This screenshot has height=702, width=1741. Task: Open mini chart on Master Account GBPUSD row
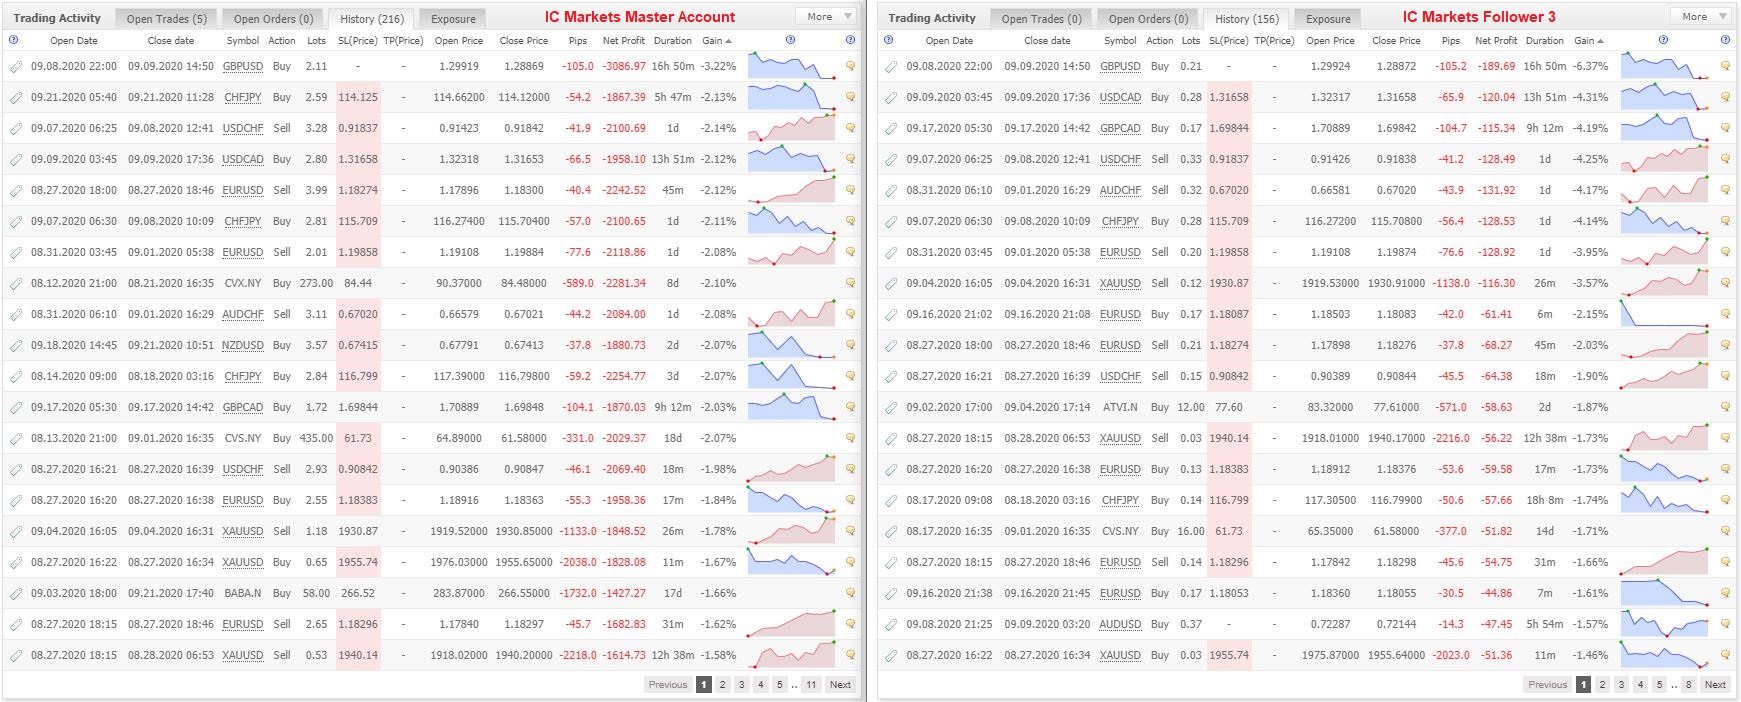click(x=792, y=67)
